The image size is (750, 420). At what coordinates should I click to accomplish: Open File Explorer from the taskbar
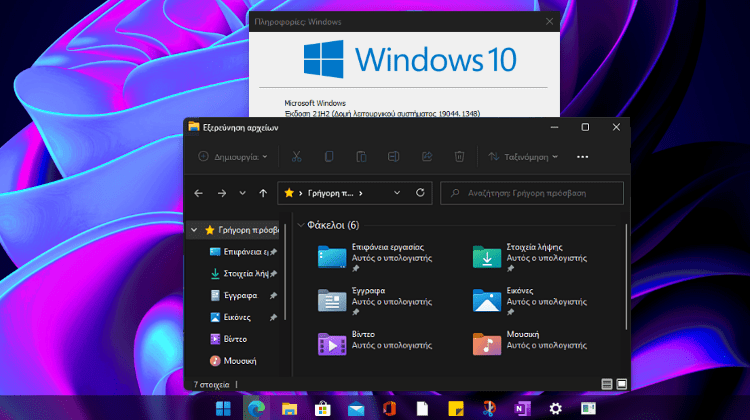(x=289, y=409)
